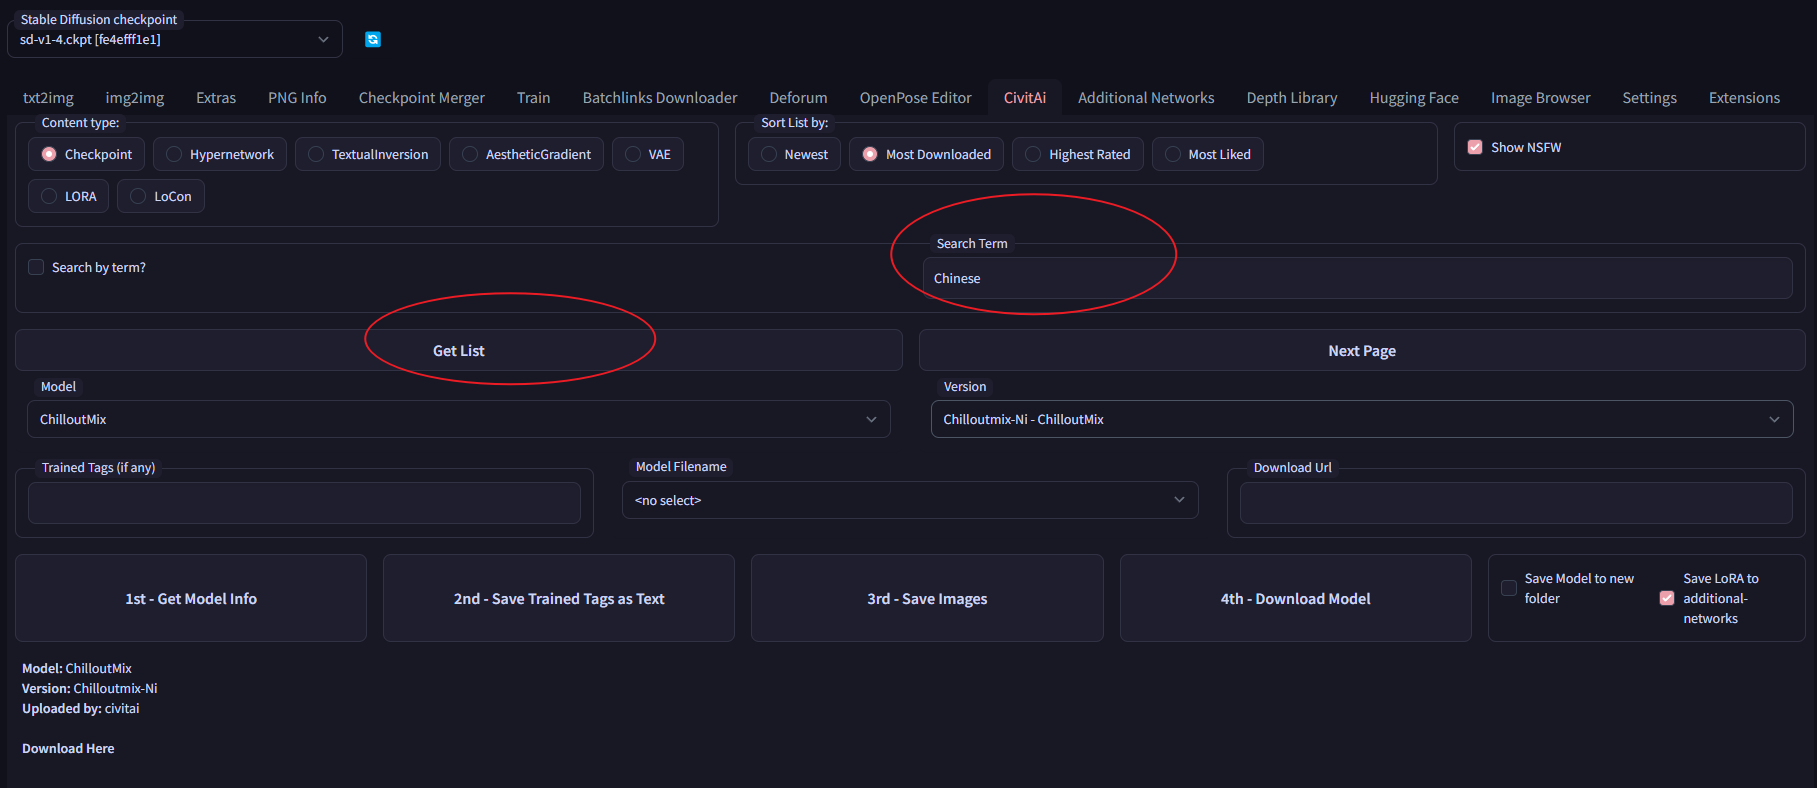Check Save Model to new folder
The width and height of the screenshot is (1817, 788).
[1509, 588]
